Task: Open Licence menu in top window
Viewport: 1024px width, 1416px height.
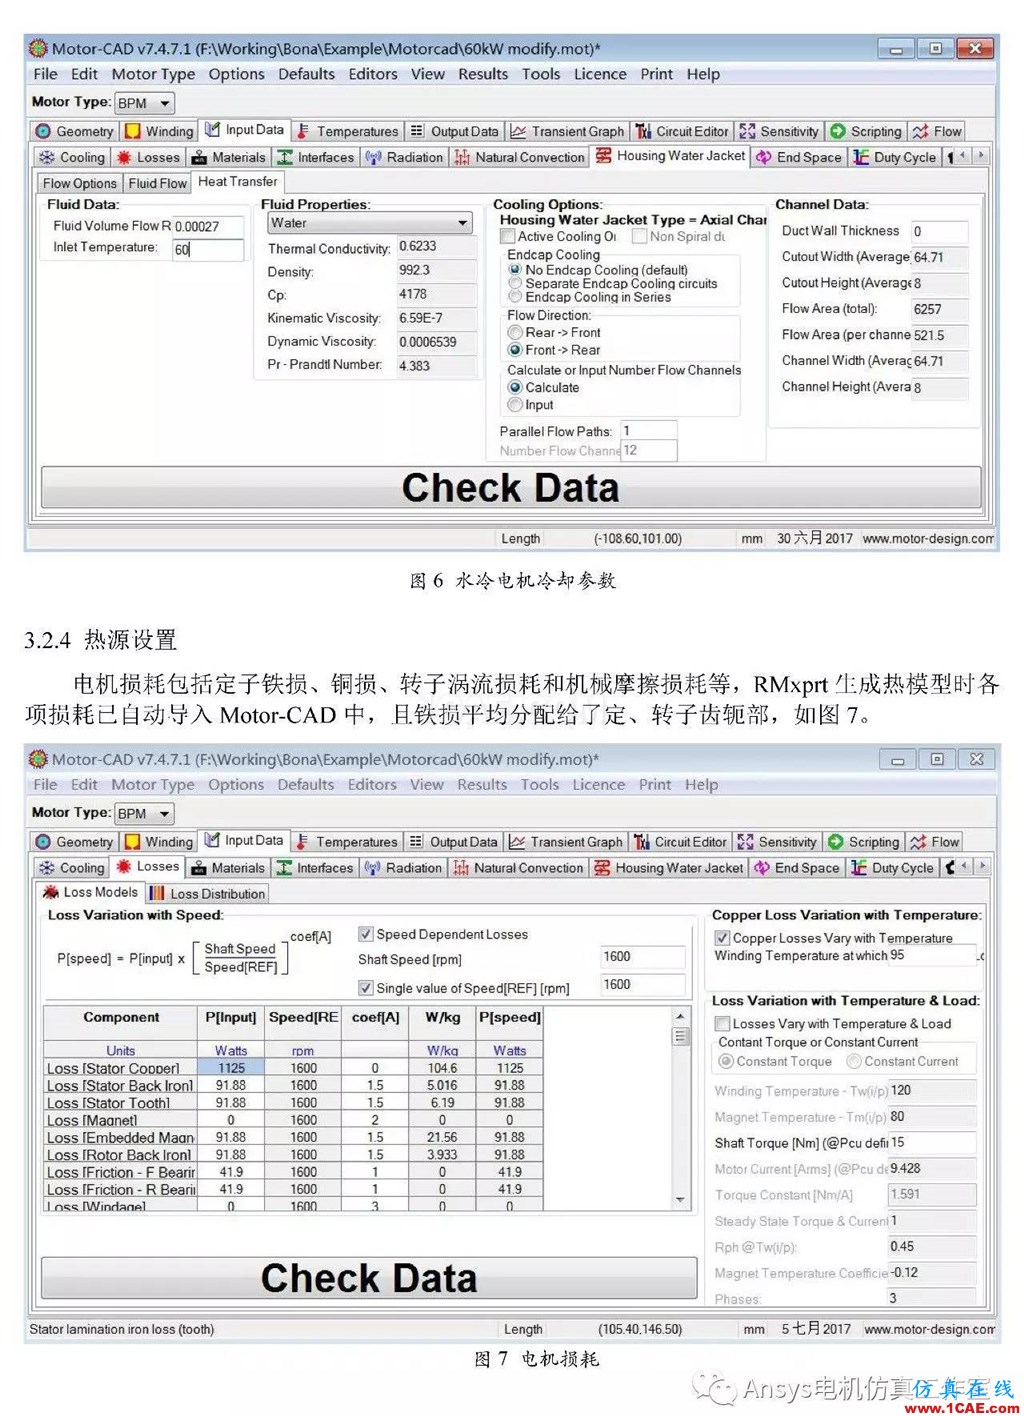Action: point(600,74)
